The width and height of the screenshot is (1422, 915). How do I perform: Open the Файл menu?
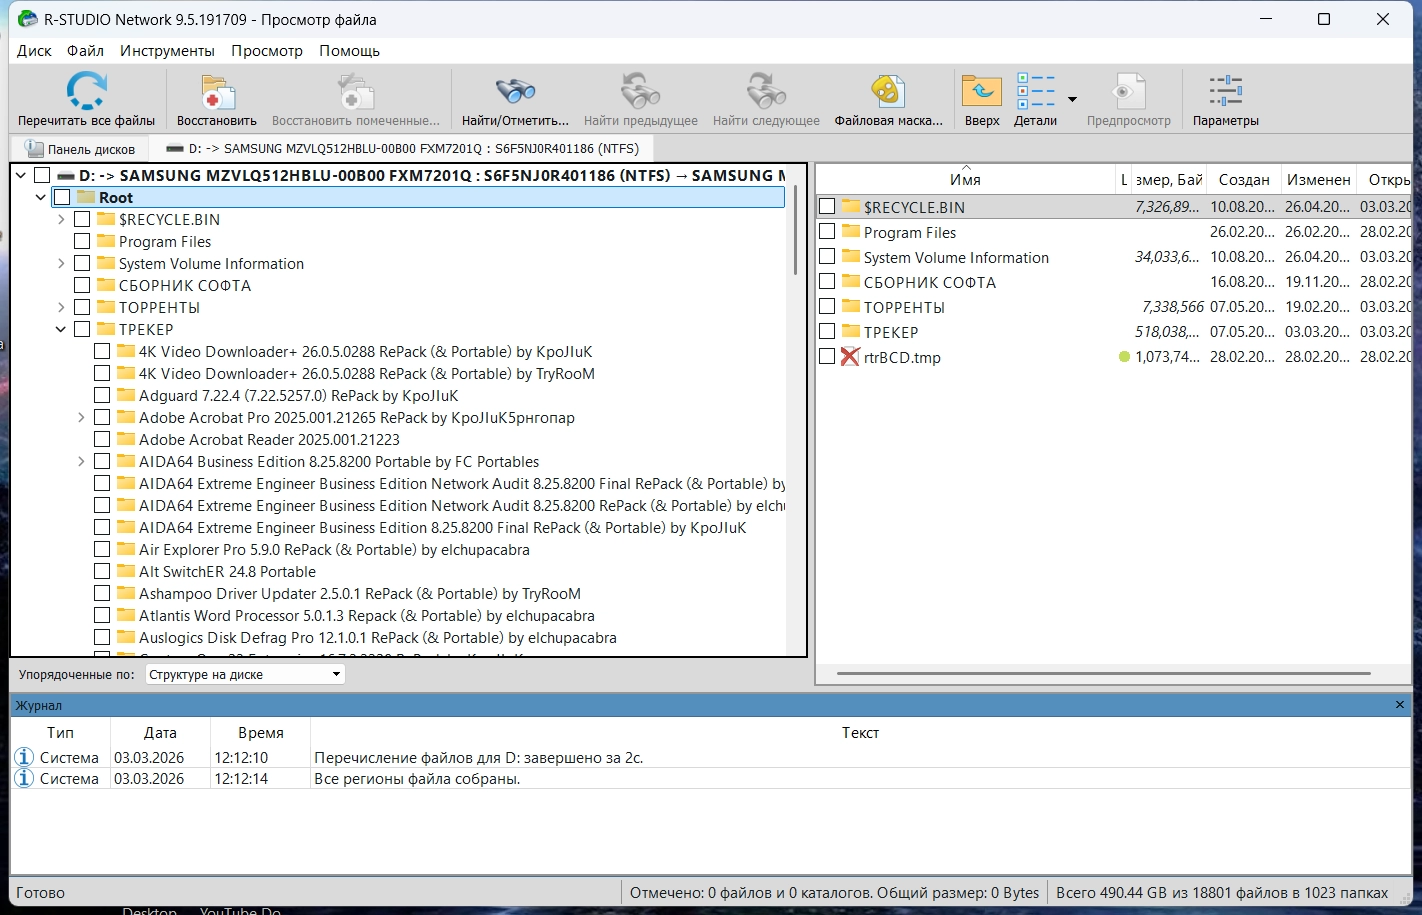(x=85, y=50)
